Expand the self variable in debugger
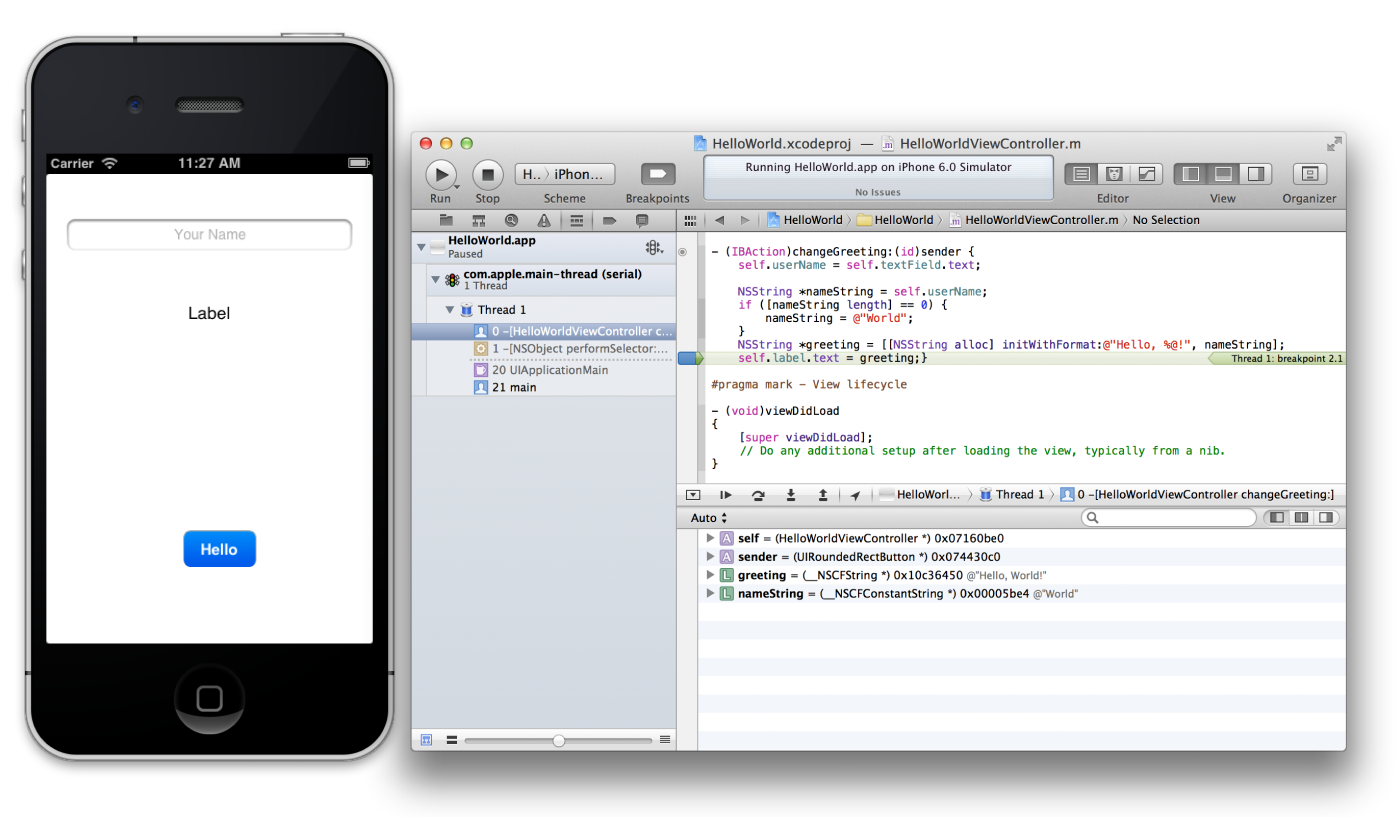The height and width of the screenshot is (817, 1399). coord(711,539)
